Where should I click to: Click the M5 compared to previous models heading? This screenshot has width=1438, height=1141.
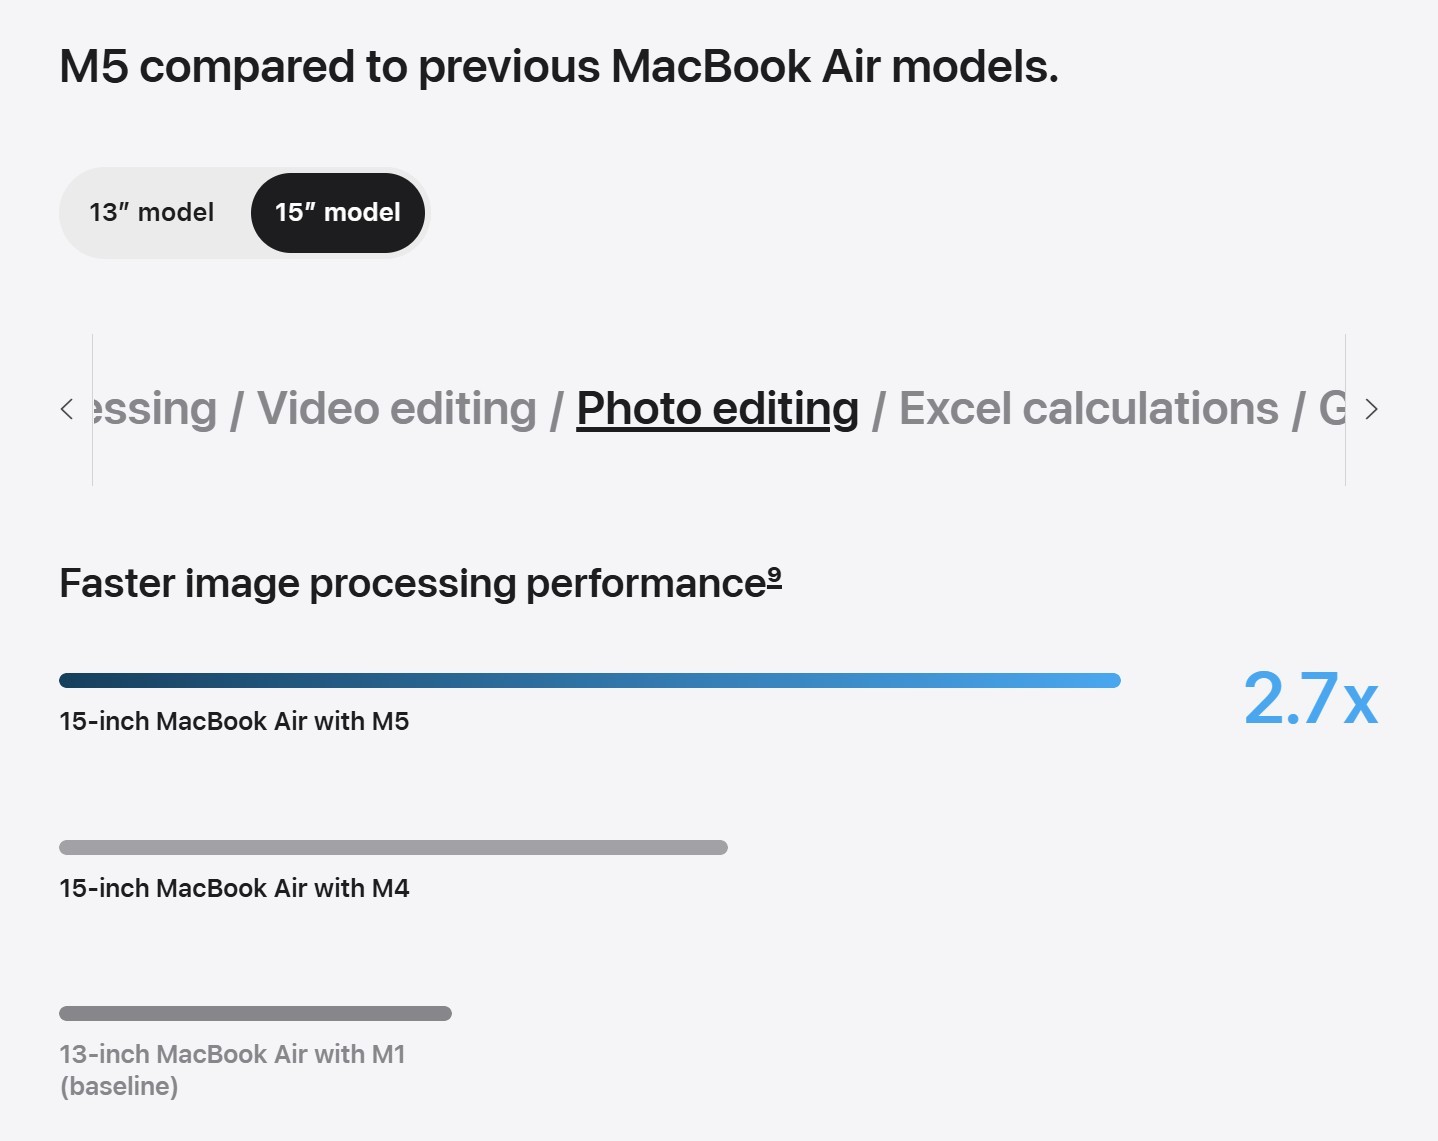558,67
